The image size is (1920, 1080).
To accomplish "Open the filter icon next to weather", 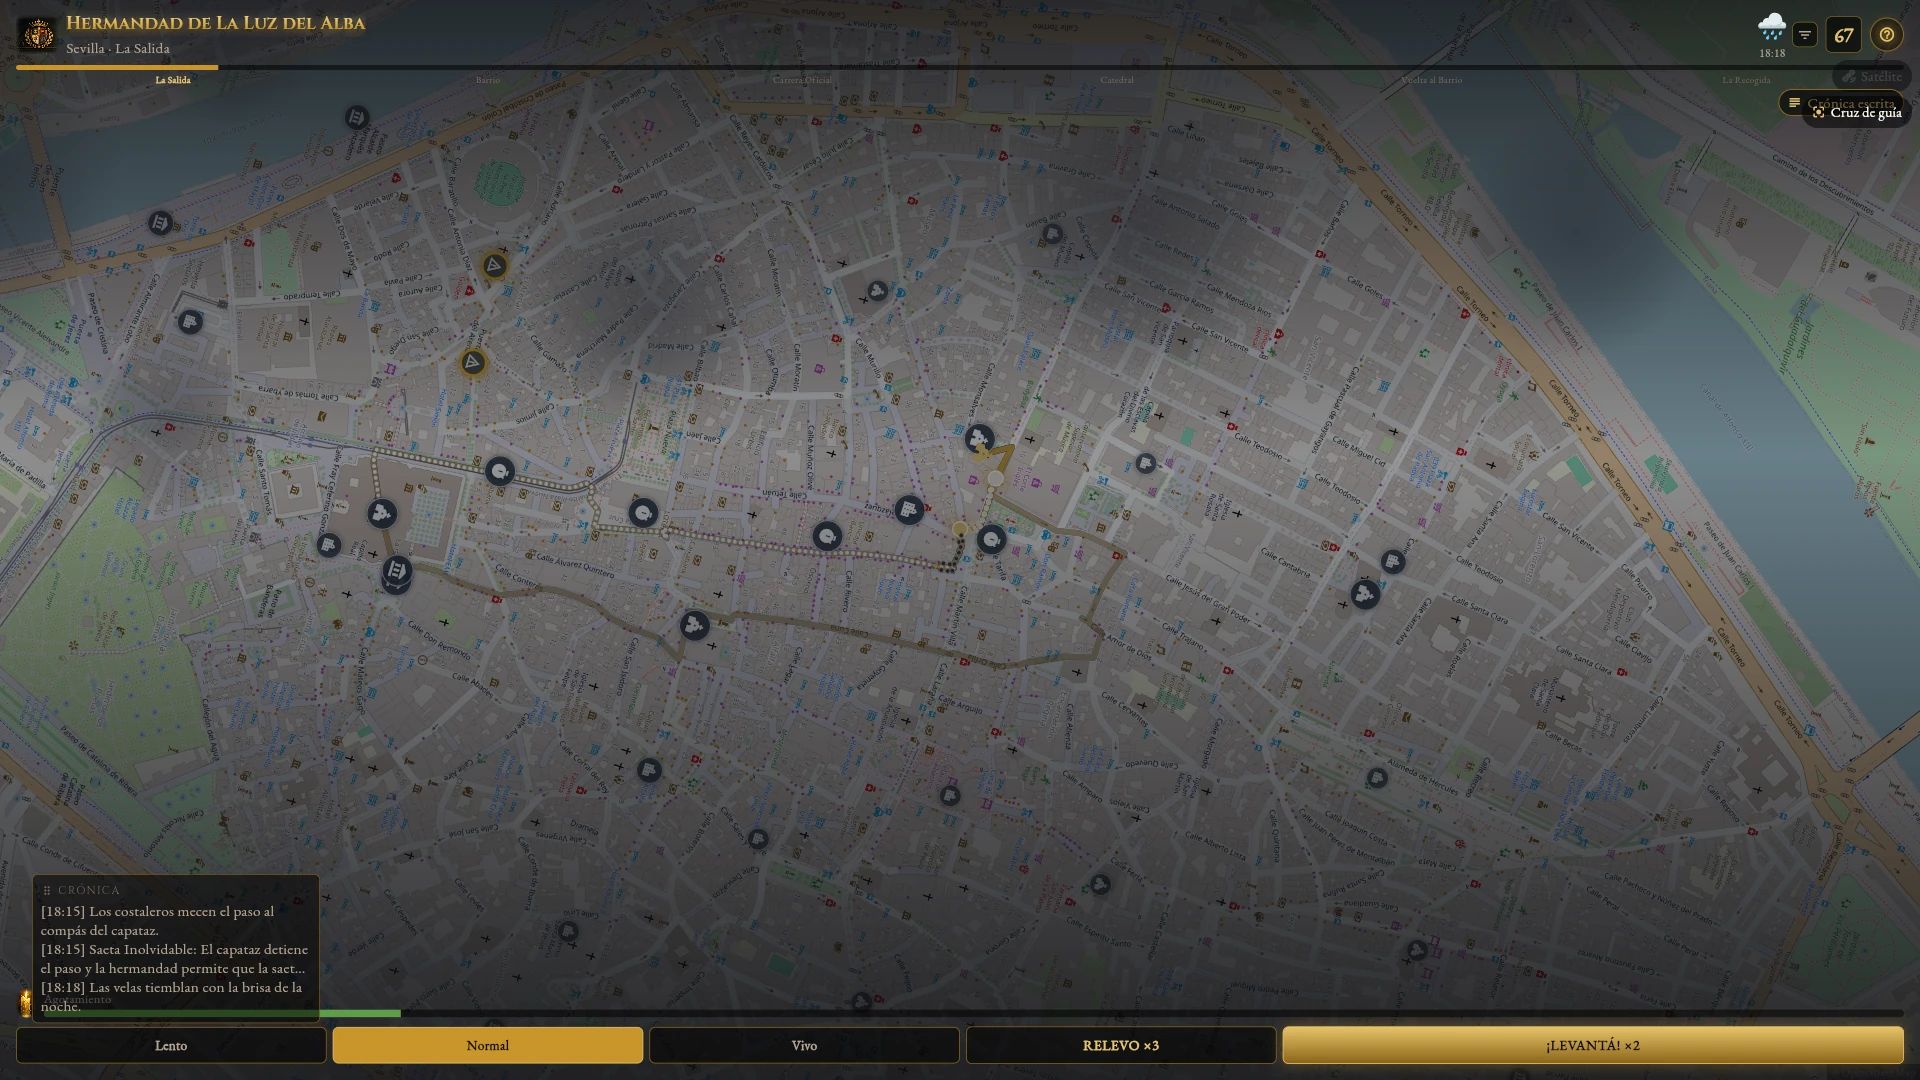I will (x=1805, y=35).
